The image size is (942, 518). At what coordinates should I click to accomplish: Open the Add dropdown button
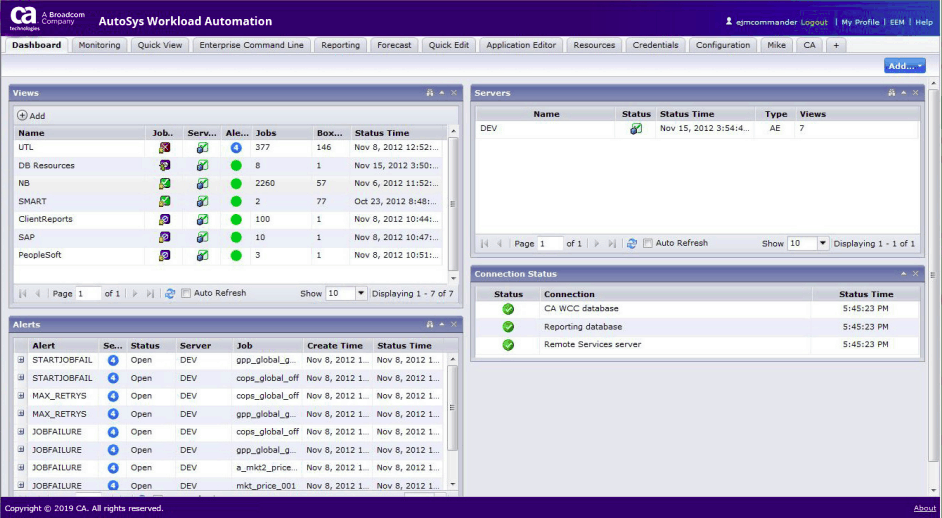pos(905,66)
